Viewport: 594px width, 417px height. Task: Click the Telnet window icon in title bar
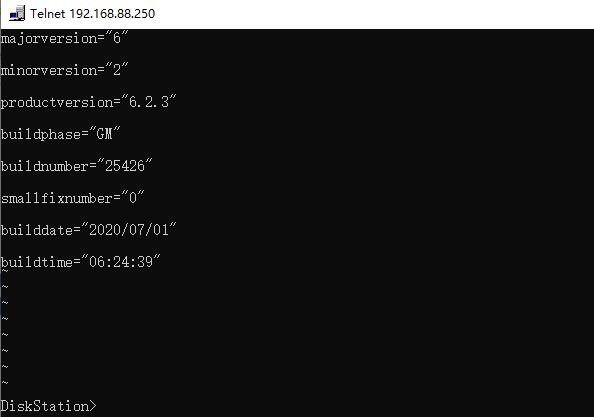[x=17, y=14]
